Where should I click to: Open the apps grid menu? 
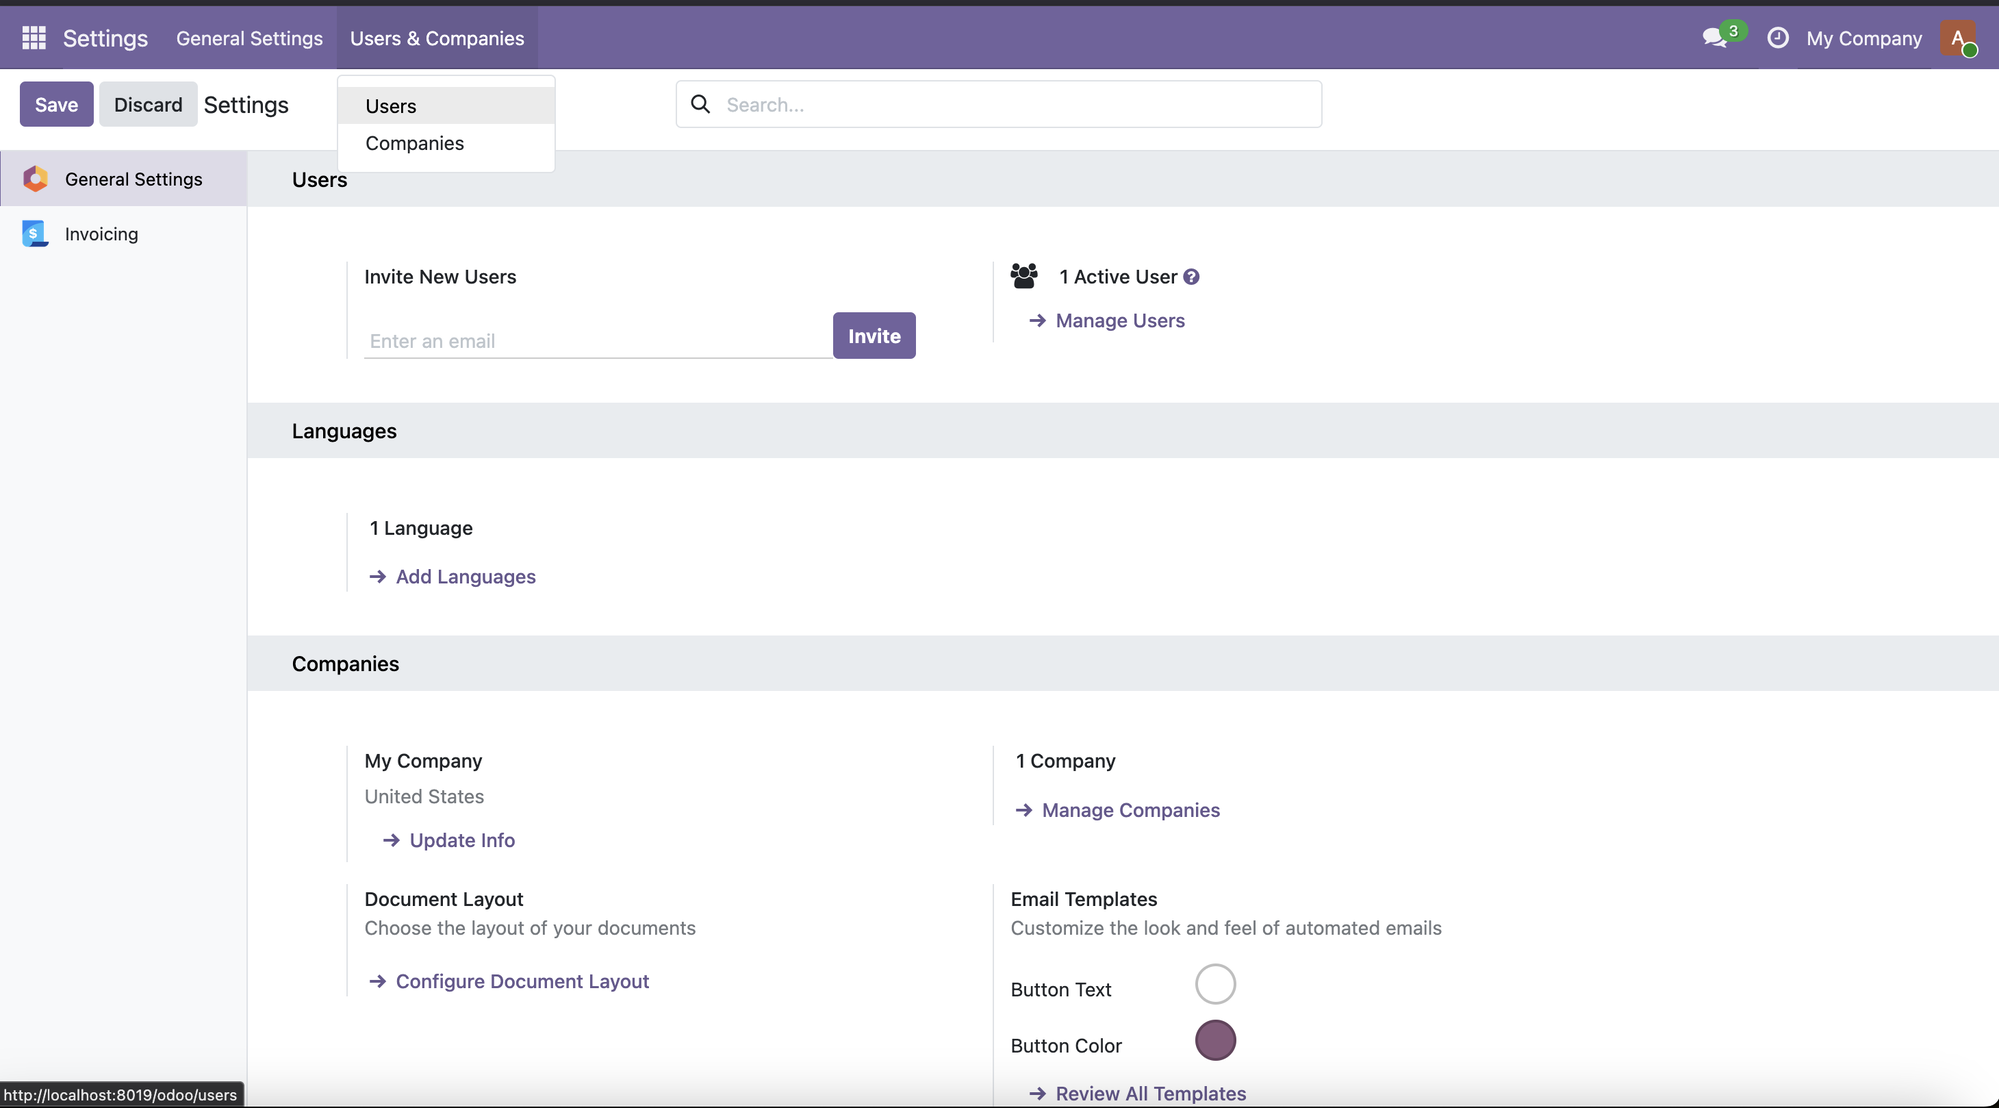point(33,37)
